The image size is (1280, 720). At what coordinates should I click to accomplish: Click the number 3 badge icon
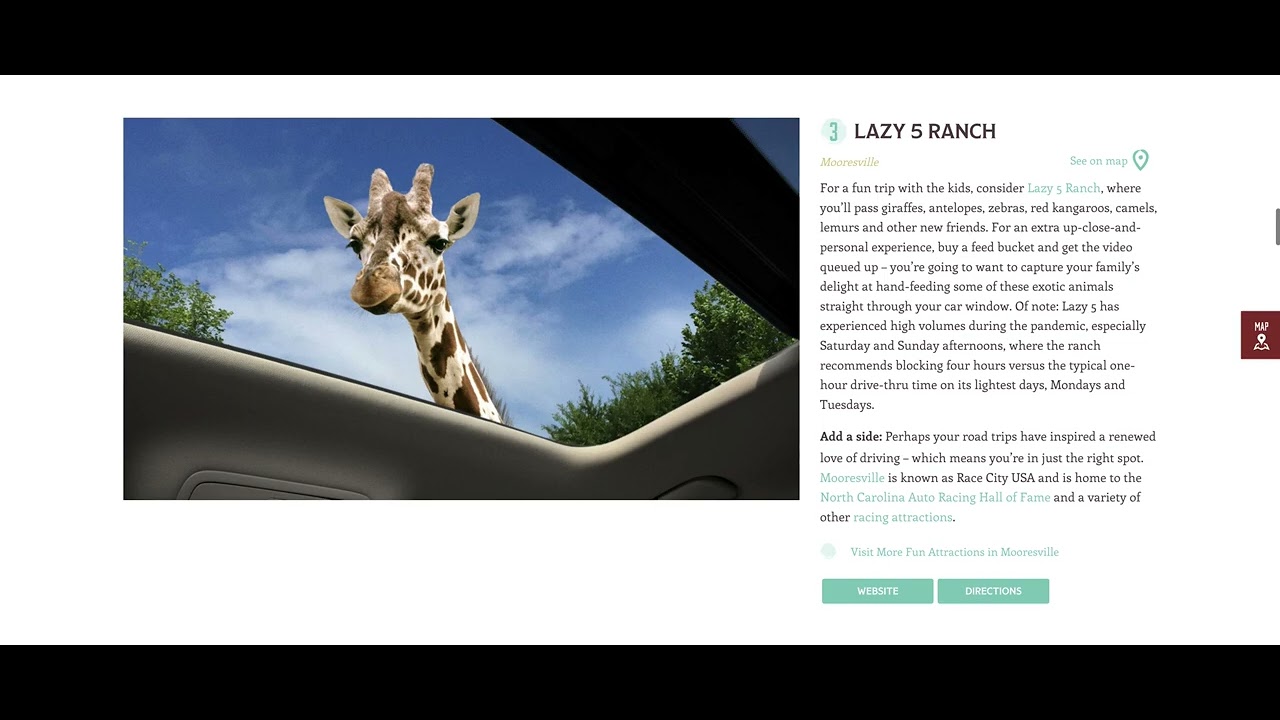[x=833, y=131]
